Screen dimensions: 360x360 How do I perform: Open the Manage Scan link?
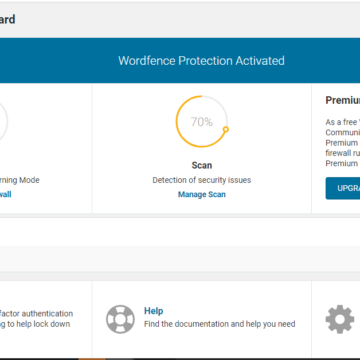[202, 194]
